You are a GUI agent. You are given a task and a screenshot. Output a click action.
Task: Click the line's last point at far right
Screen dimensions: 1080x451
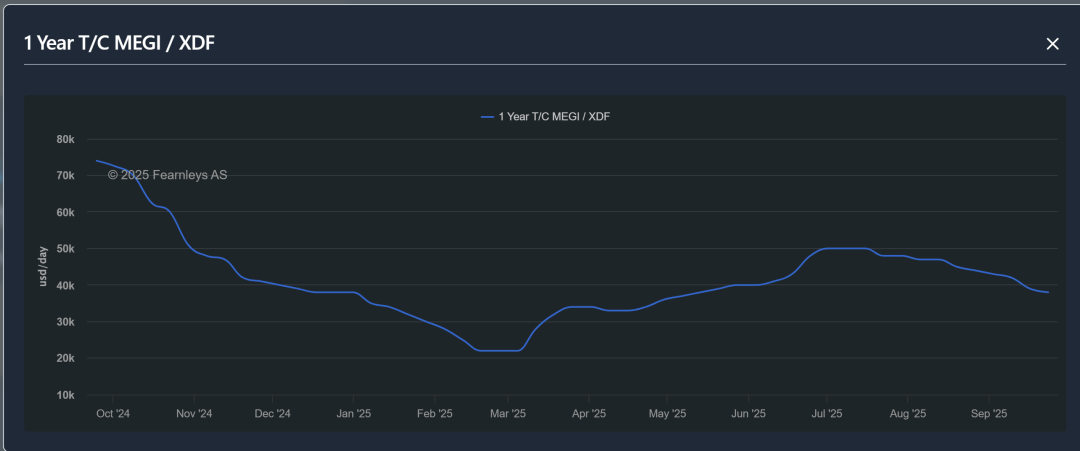[x=1048, y=292]
